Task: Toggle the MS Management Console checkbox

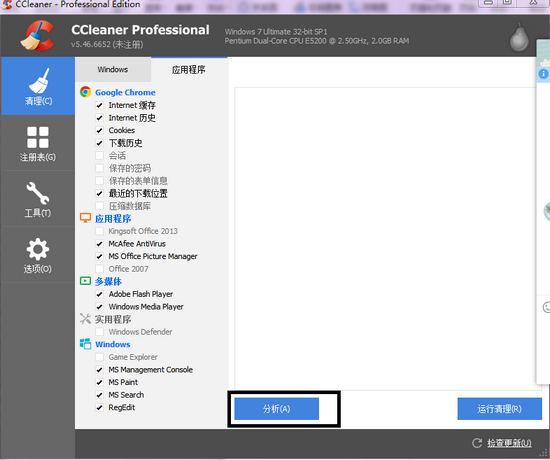Action: tap(100, 370)
